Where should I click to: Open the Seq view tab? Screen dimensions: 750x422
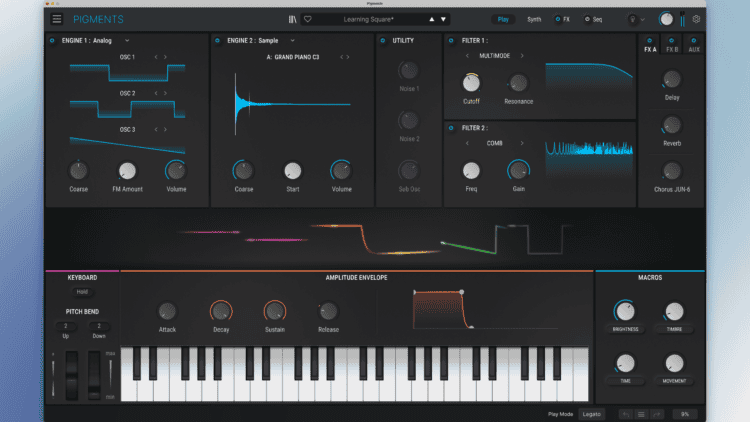(x=597, y=19)
